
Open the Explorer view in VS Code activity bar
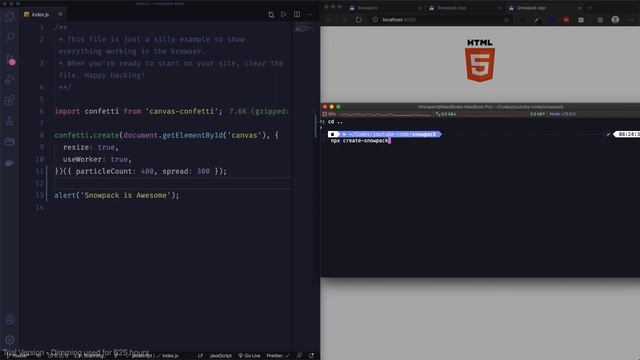pyautogui.click(x=10, y=17)
